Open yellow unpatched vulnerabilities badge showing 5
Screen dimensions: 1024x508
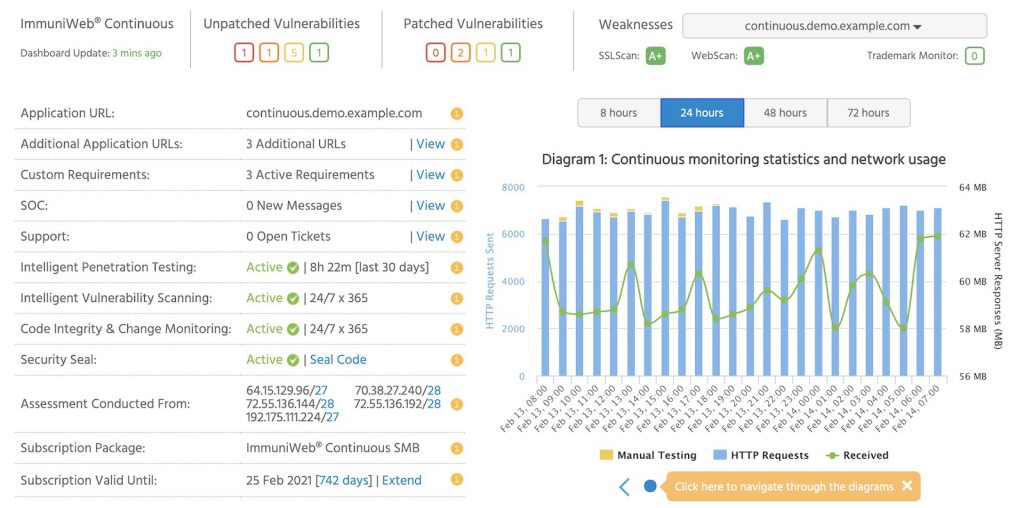coord(294,53)
